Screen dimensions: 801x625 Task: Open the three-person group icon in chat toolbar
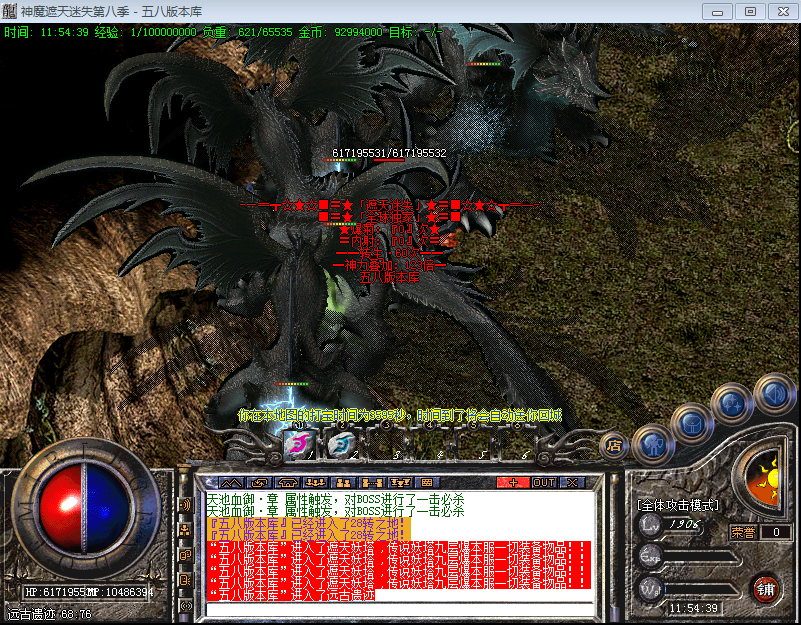pyautogui.click(x=316, y=482)
